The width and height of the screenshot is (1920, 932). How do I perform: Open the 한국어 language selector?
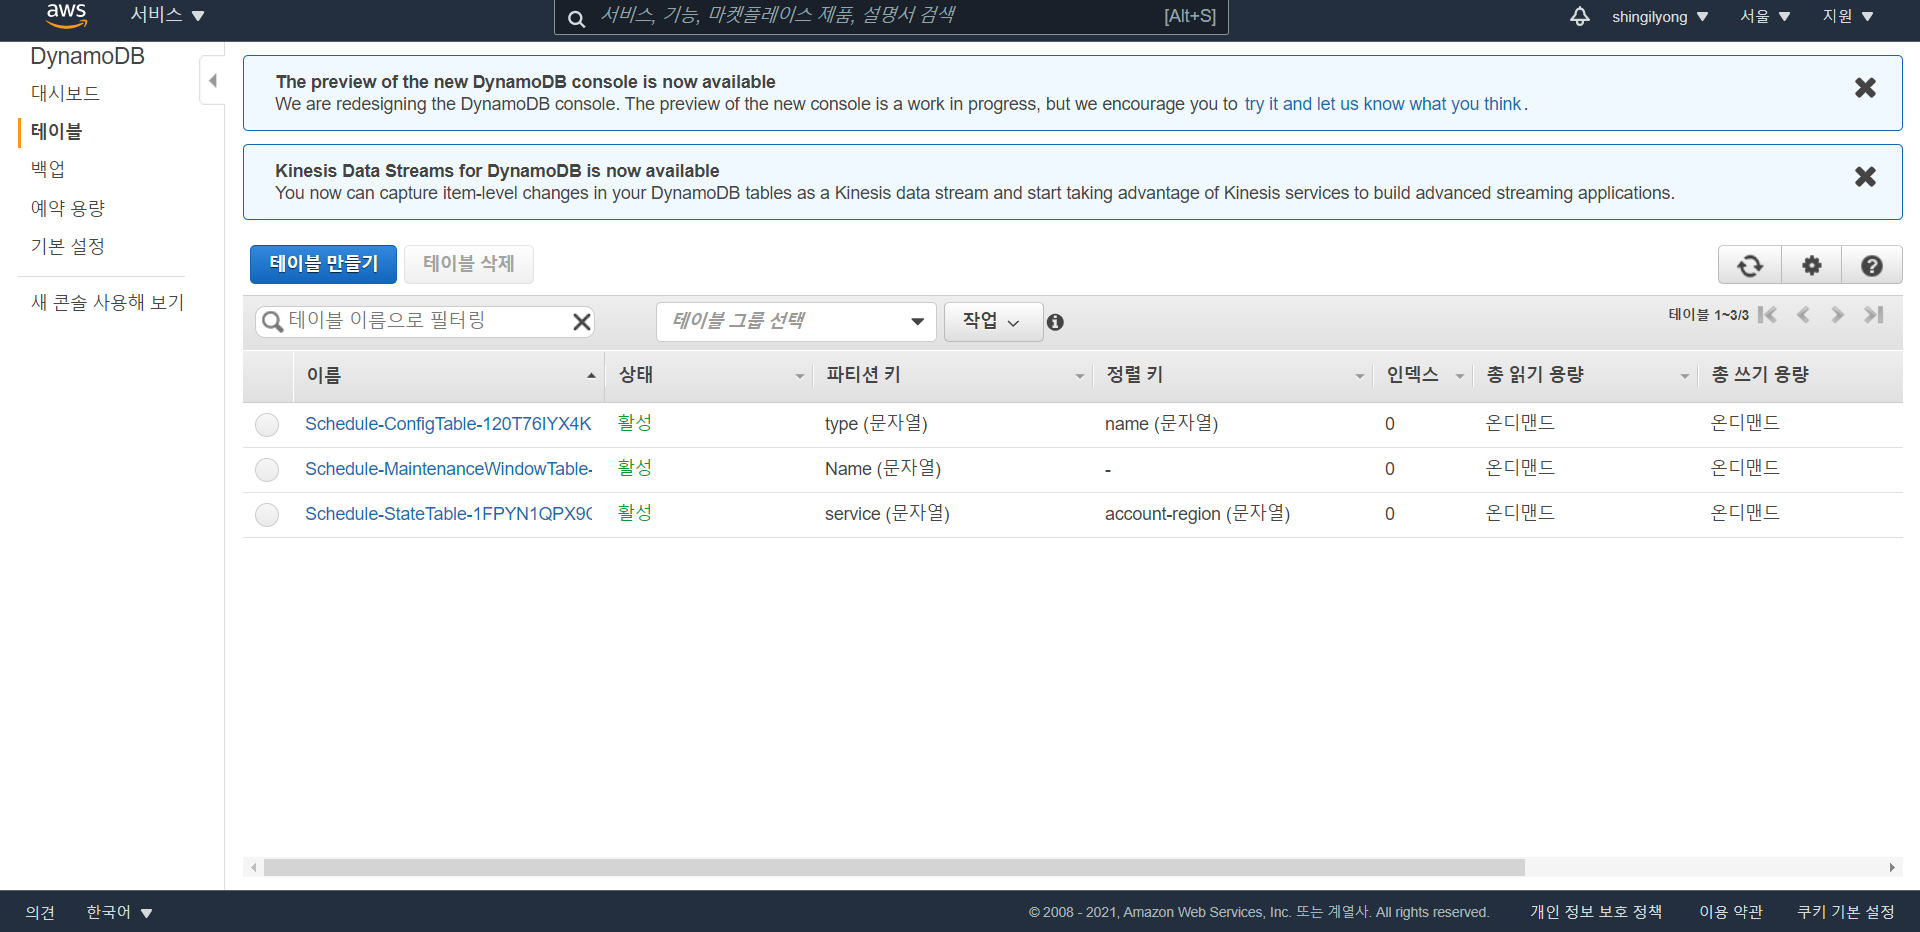119,912
